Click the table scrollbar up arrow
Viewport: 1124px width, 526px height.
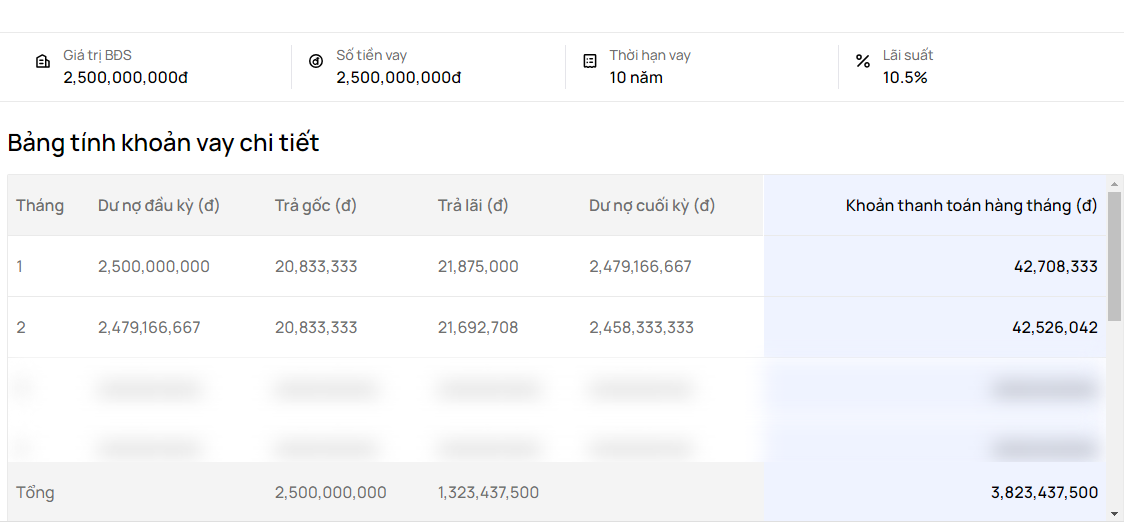pyautogui.click(x=1114, y=184)
